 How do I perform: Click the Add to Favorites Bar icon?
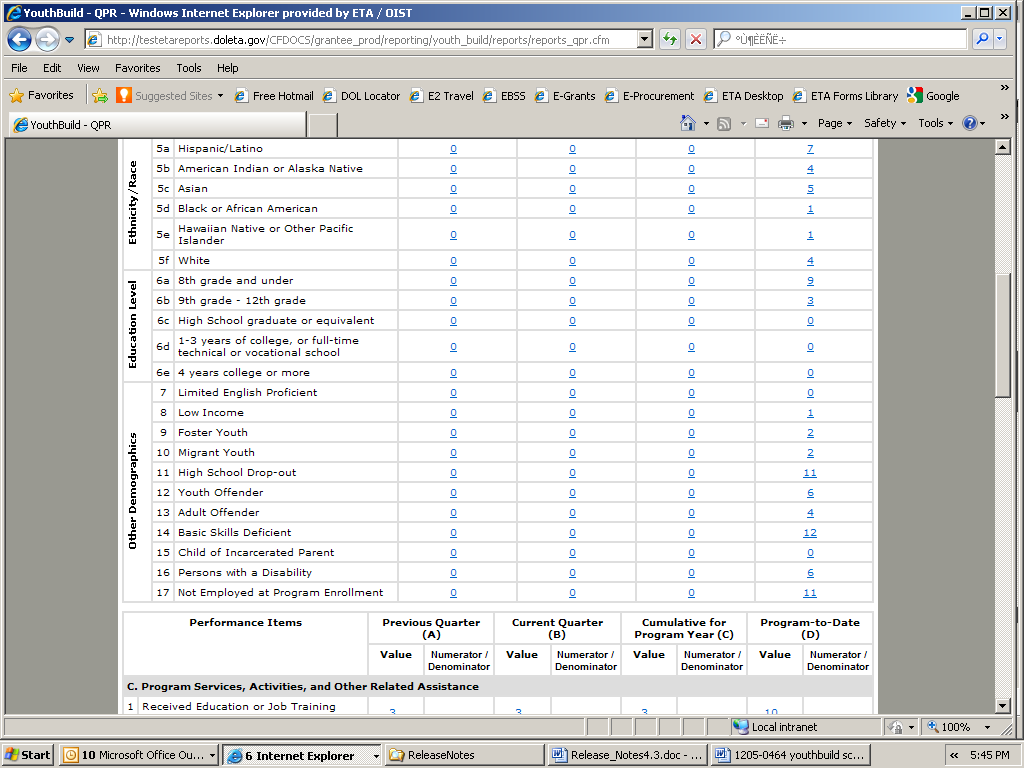[x=100, y=96]
